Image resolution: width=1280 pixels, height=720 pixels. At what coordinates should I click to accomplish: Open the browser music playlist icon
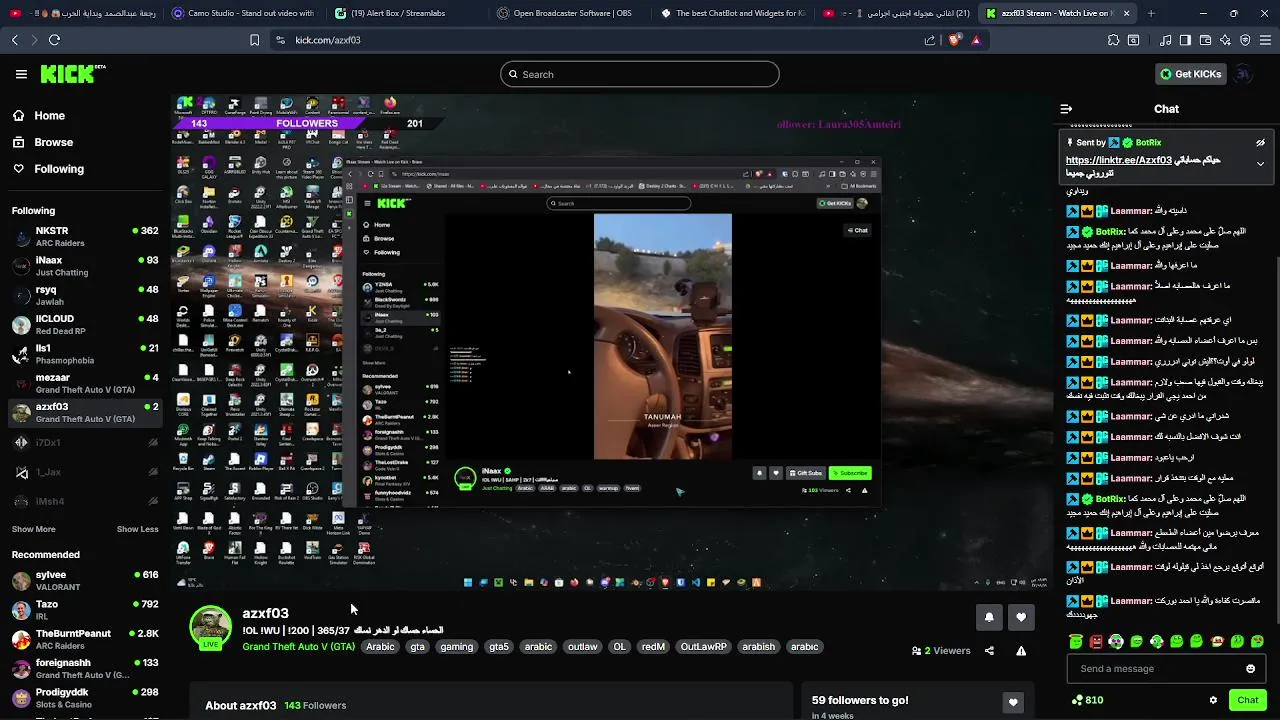coord(1165,40)
